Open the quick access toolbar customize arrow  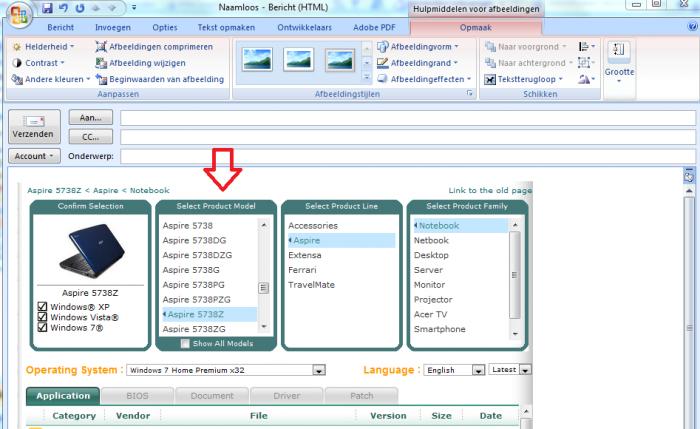(x=134, y=8)
